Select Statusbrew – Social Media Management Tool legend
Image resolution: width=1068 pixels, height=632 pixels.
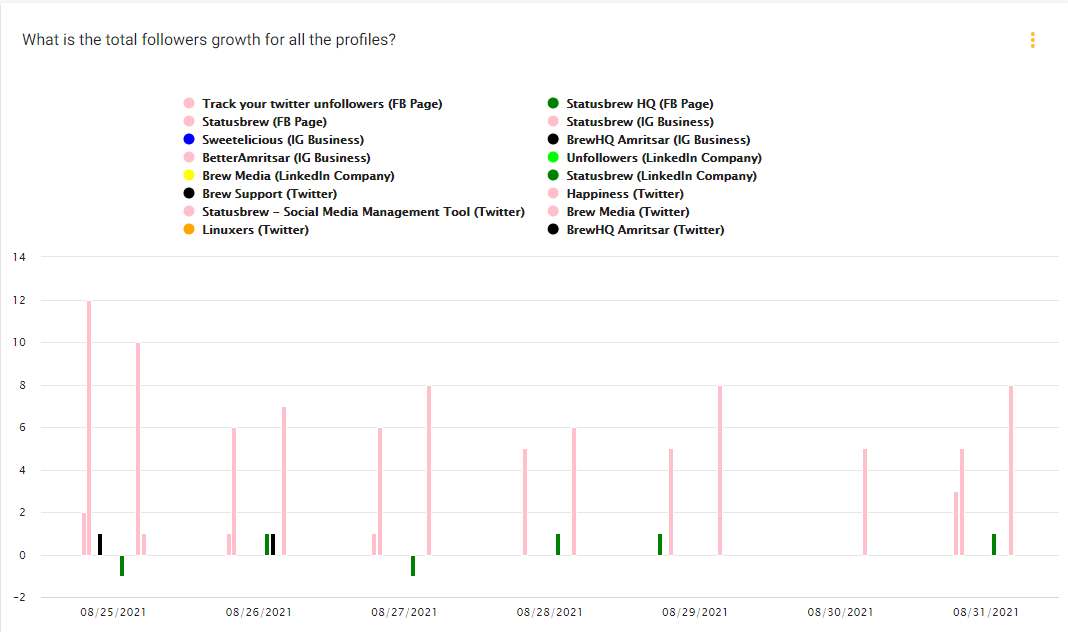coord(363,212)
